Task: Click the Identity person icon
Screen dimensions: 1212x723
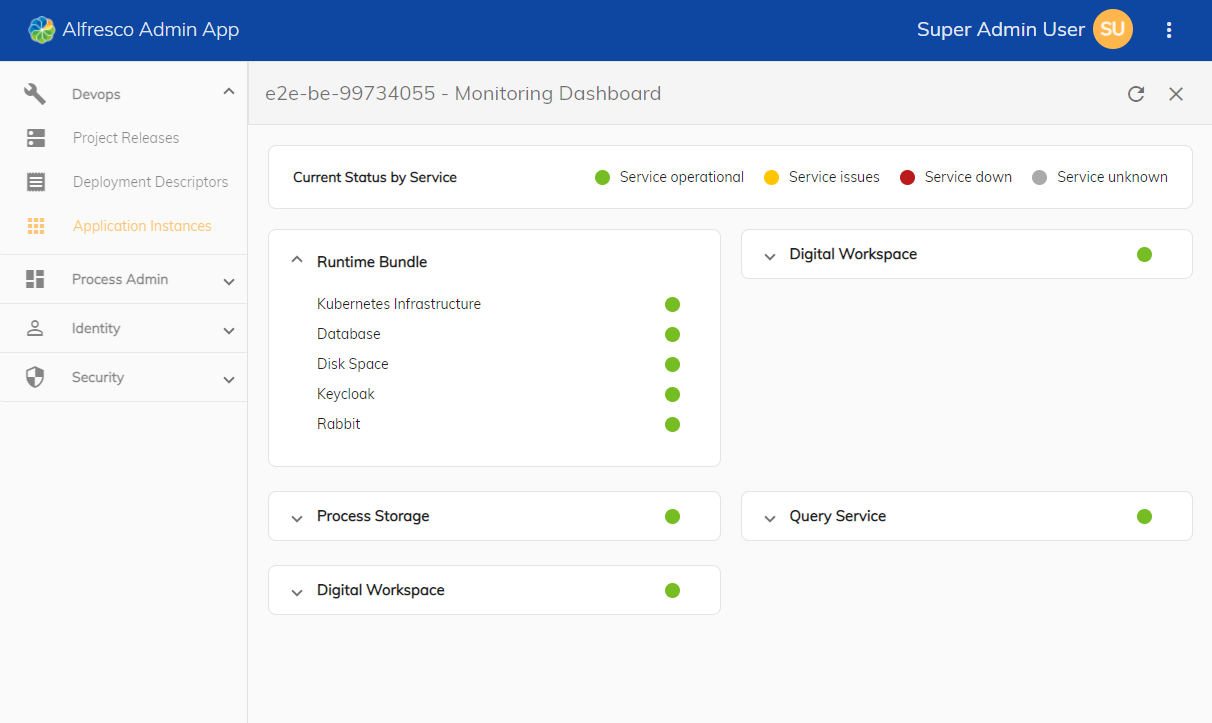Action: (35, 328)
